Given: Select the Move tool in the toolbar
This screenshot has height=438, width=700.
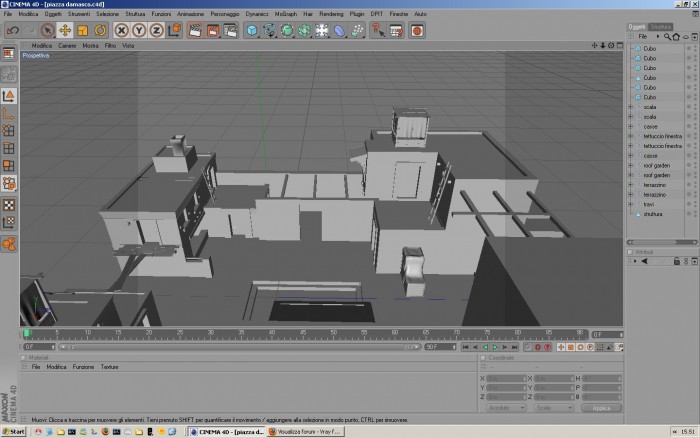Looking at the screenshot, I should click(x=65, y=30).
